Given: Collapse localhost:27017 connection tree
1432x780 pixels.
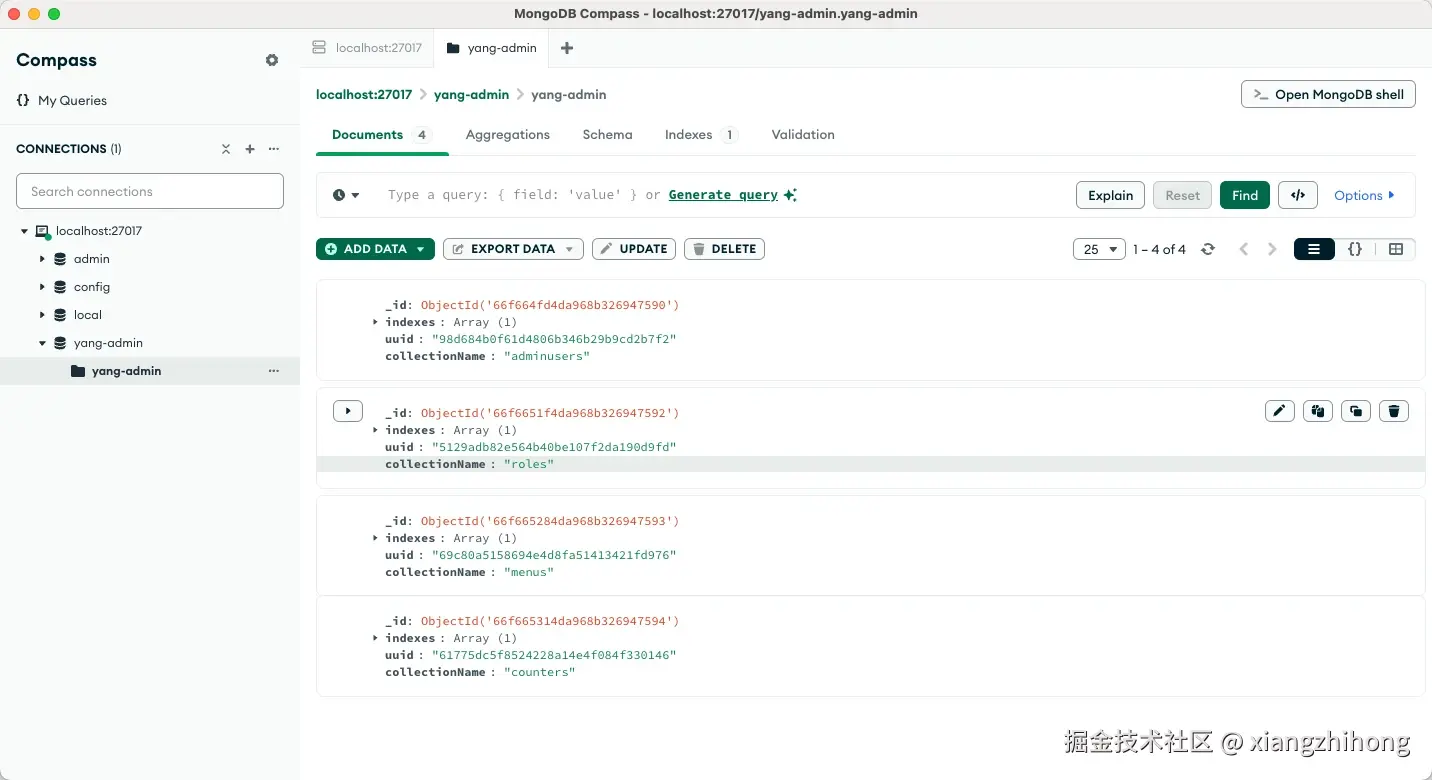Looking at the screenshot, I should coord(24,231).
